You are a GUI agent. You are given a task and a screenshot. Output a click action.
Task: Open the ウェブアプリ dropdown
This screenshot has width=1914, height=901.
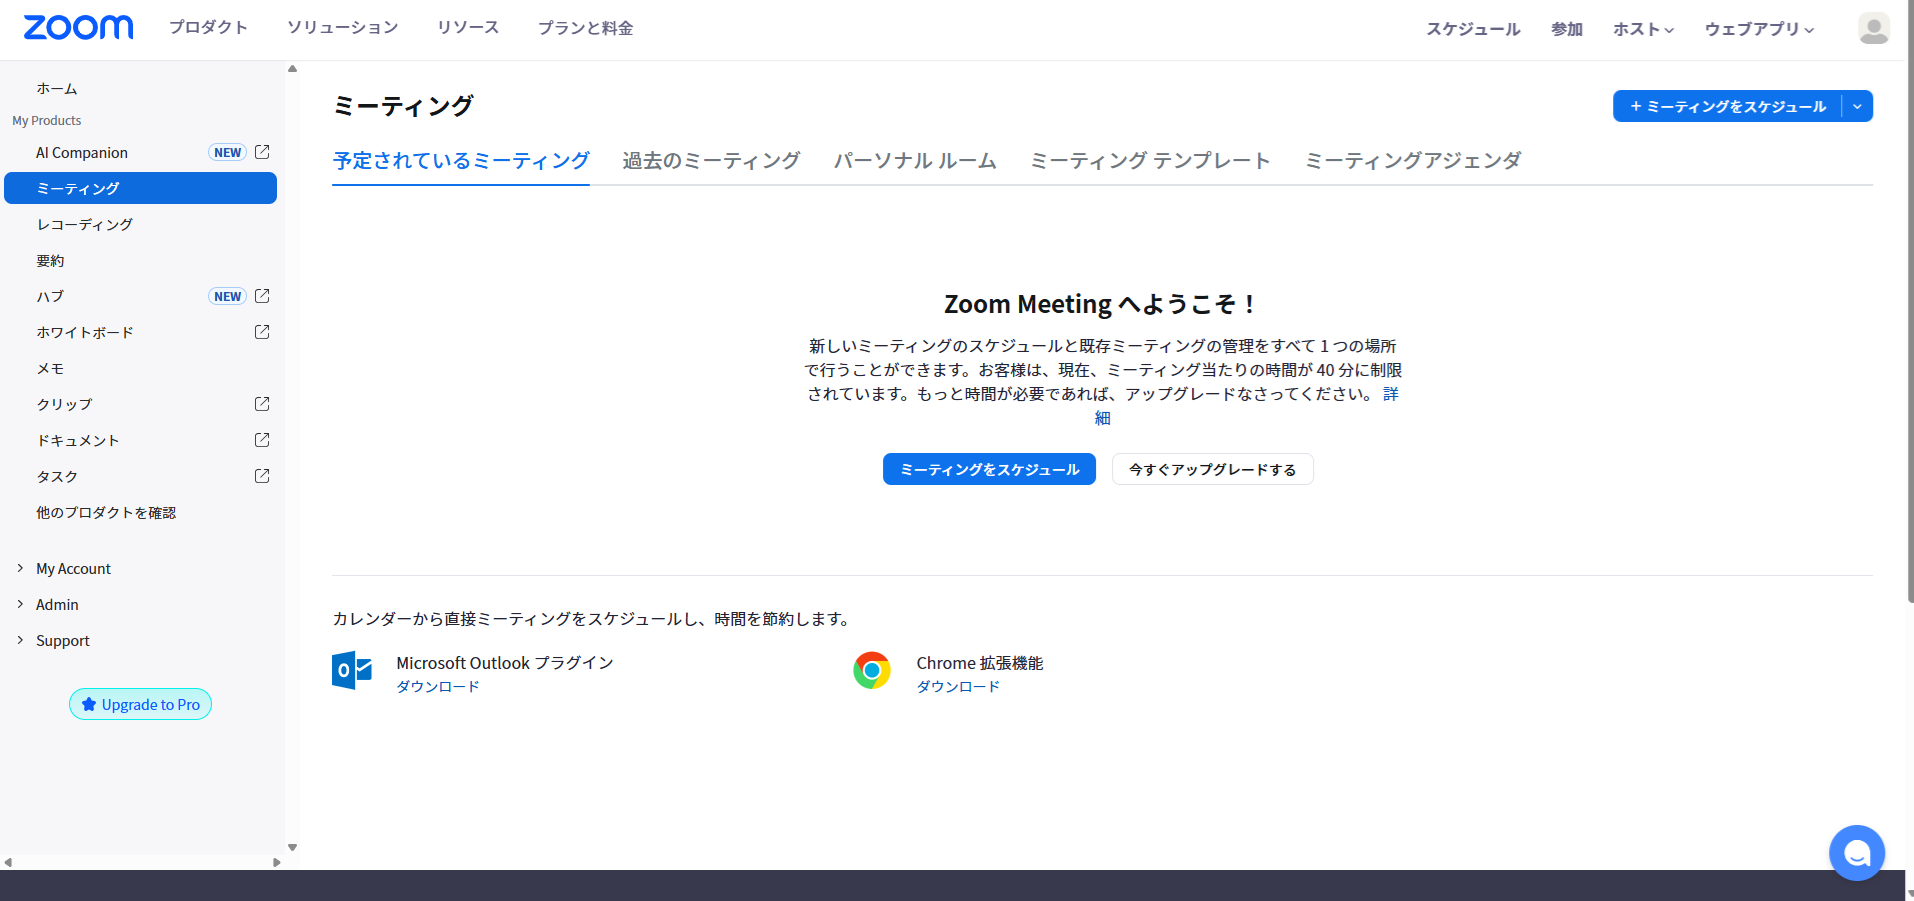pos(1757,30)
